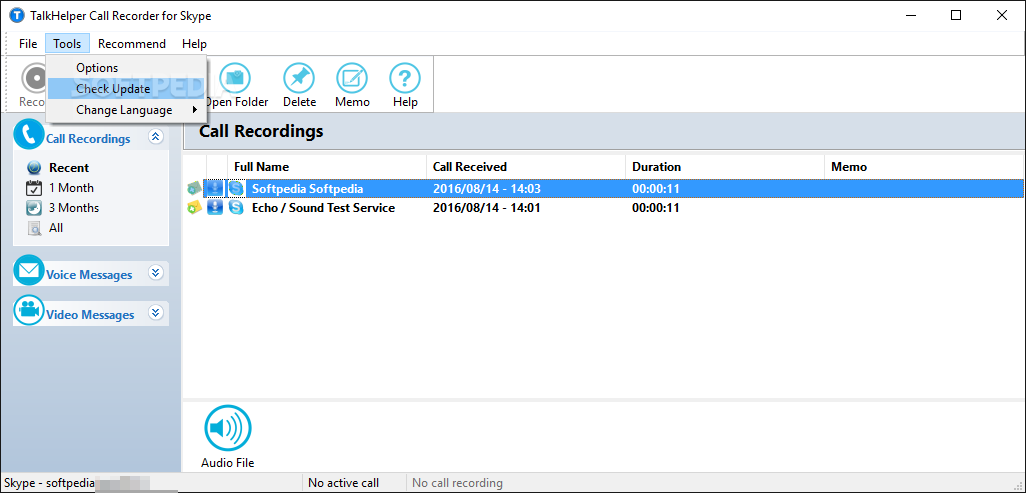
Task: Click the All filter document icon
Action: [34, 228]
